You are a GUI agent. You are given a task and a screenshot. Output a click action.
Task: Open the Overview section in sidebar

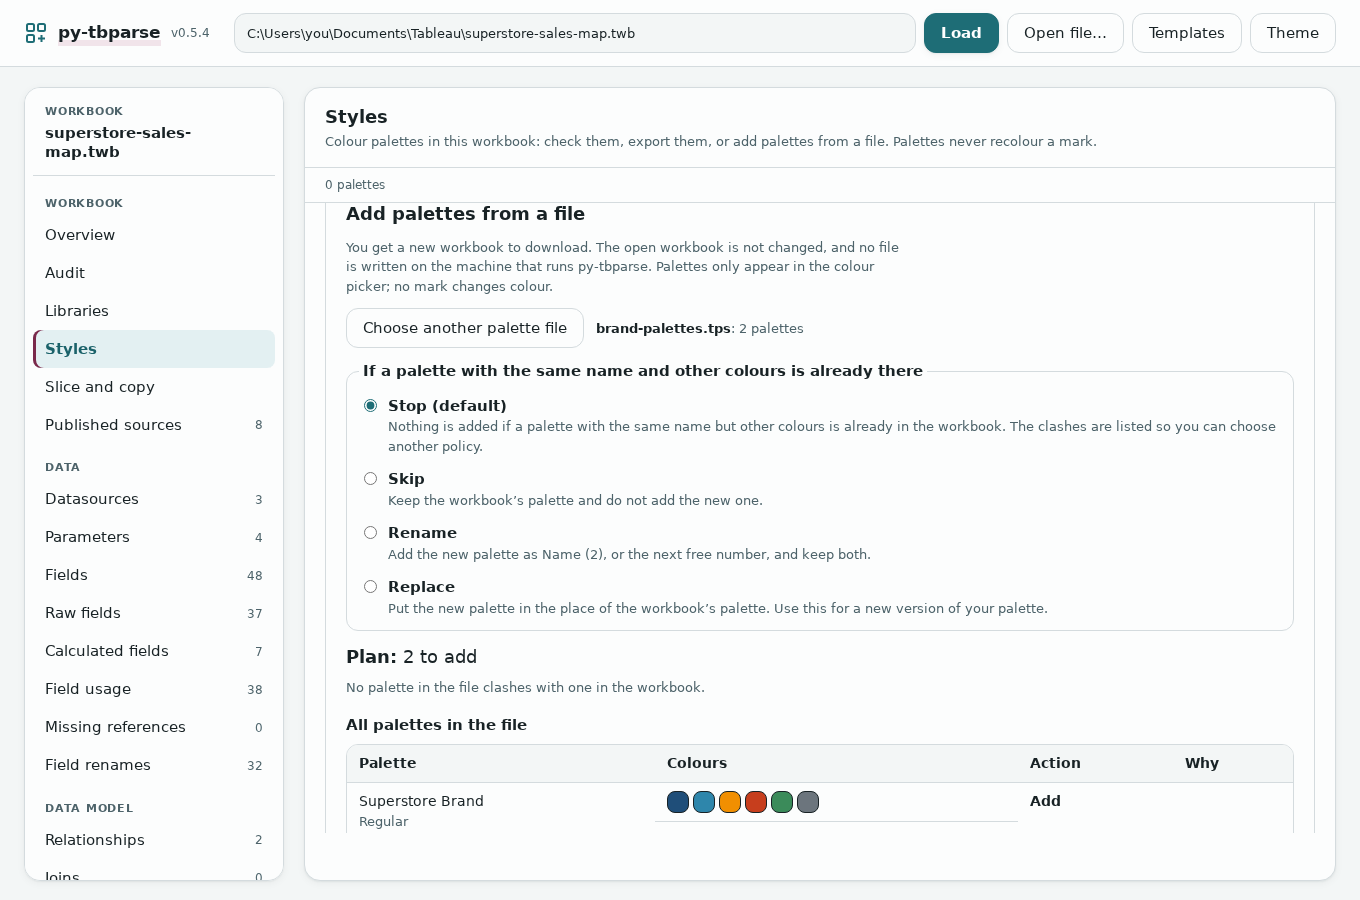point(154,235)
